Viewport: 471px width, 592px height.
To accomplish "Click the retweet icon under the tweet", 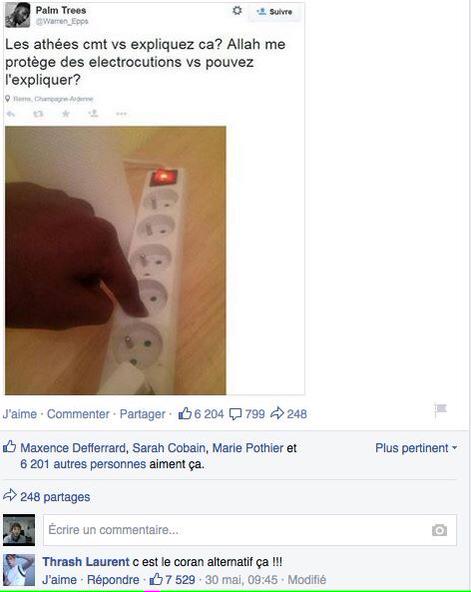I will click(x=38, y=114).
